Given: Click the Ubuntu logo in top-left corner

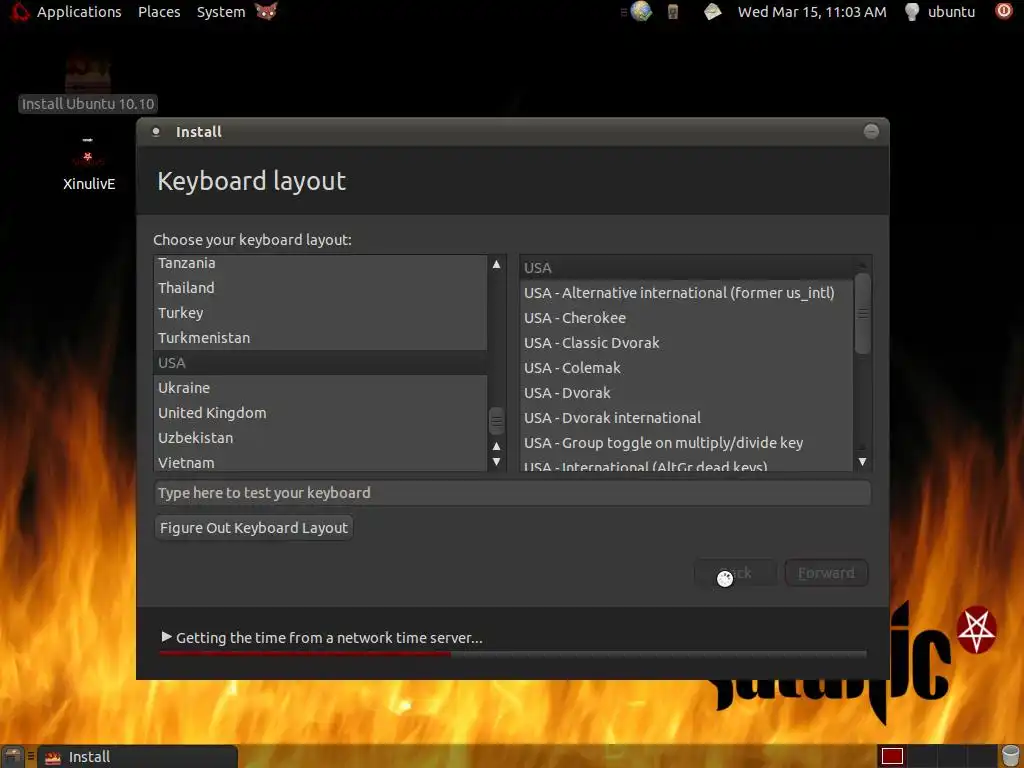Looking at the screenshot, I should coord(20,12).
